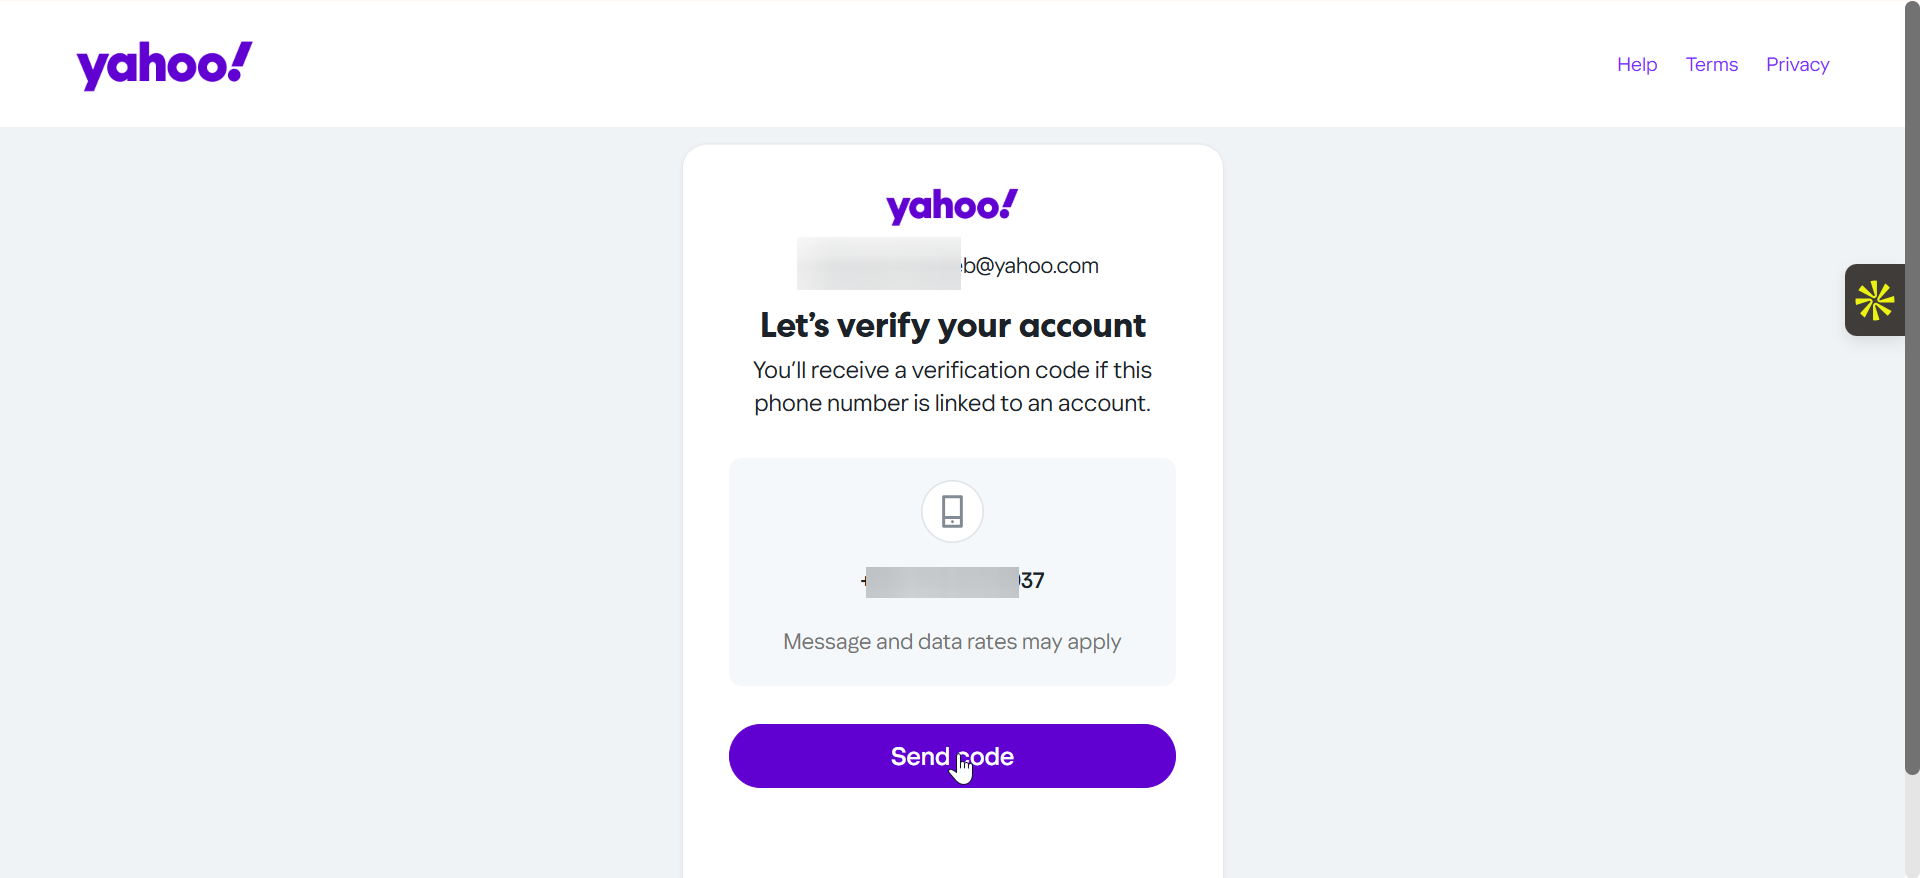Click the Yahoo logo in the page header

tap(164, 65)
